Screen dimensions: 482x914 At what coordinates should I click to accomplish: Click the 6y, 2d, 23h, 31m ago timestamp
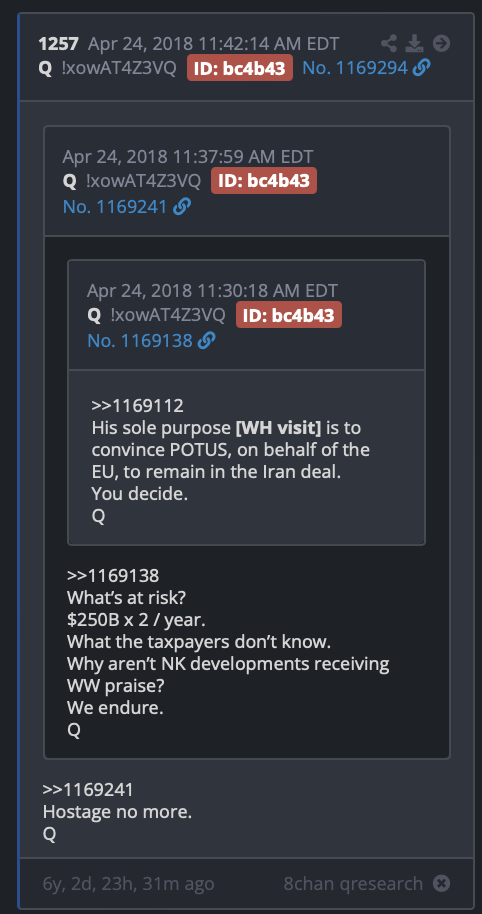(128, 884)
